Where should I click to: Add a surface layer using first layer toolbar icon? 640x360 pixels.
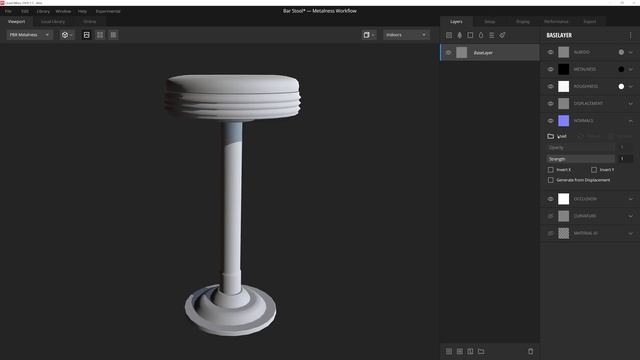(449, 35)
